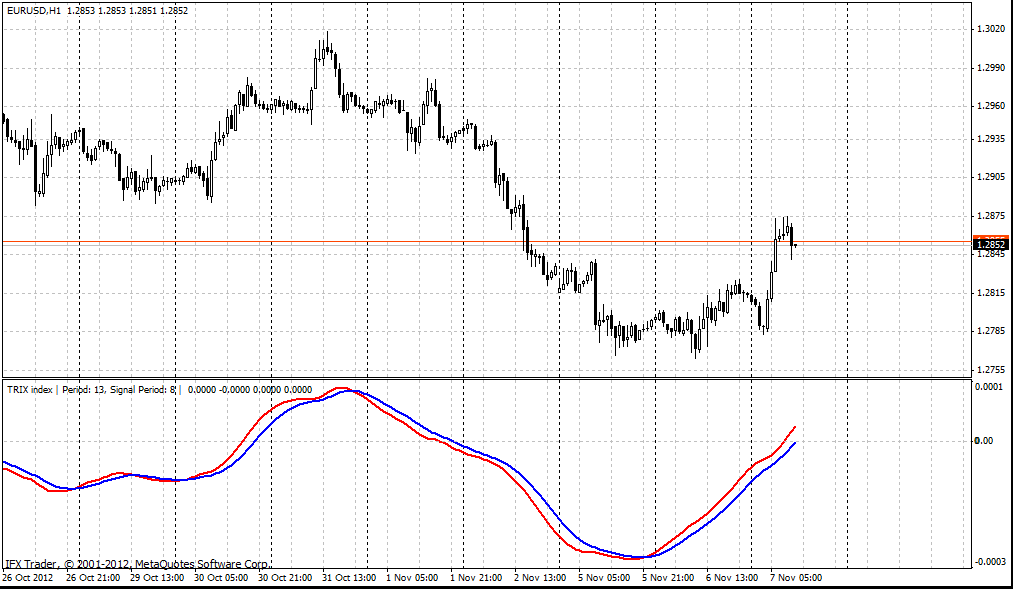Click the highest candlestick peak near 1.3020
The width and height of the screenshot is (1013, 589).
point(326,40)
